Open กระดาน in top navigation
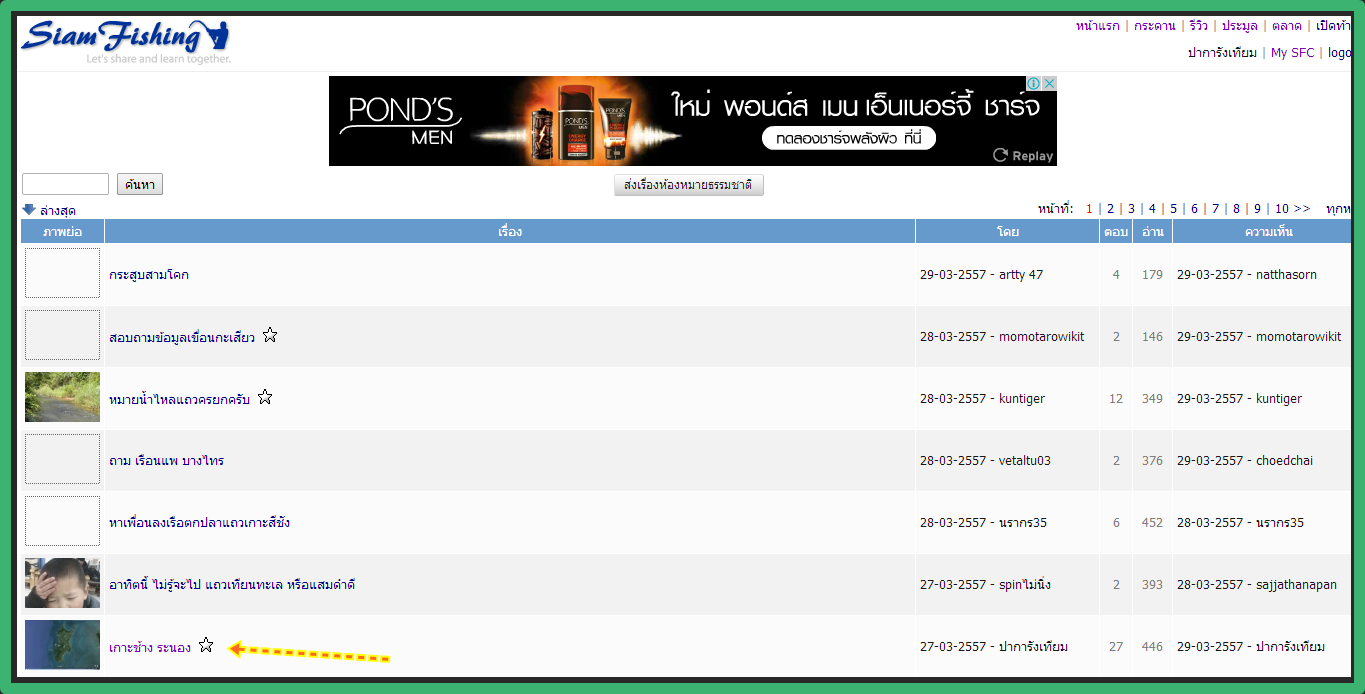1365x694 pixels. pyautogui.click(x=1155, y=26)
